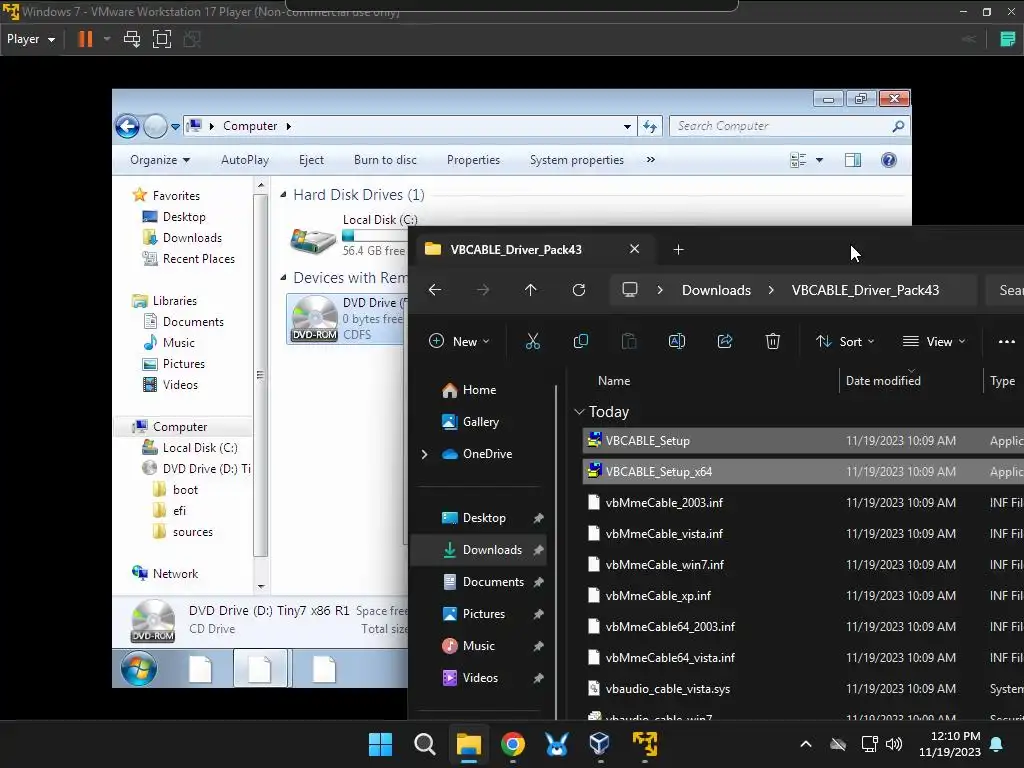Rename the selected item icon
Viewport: 1024px width, 768px height.
click(677, 342)
